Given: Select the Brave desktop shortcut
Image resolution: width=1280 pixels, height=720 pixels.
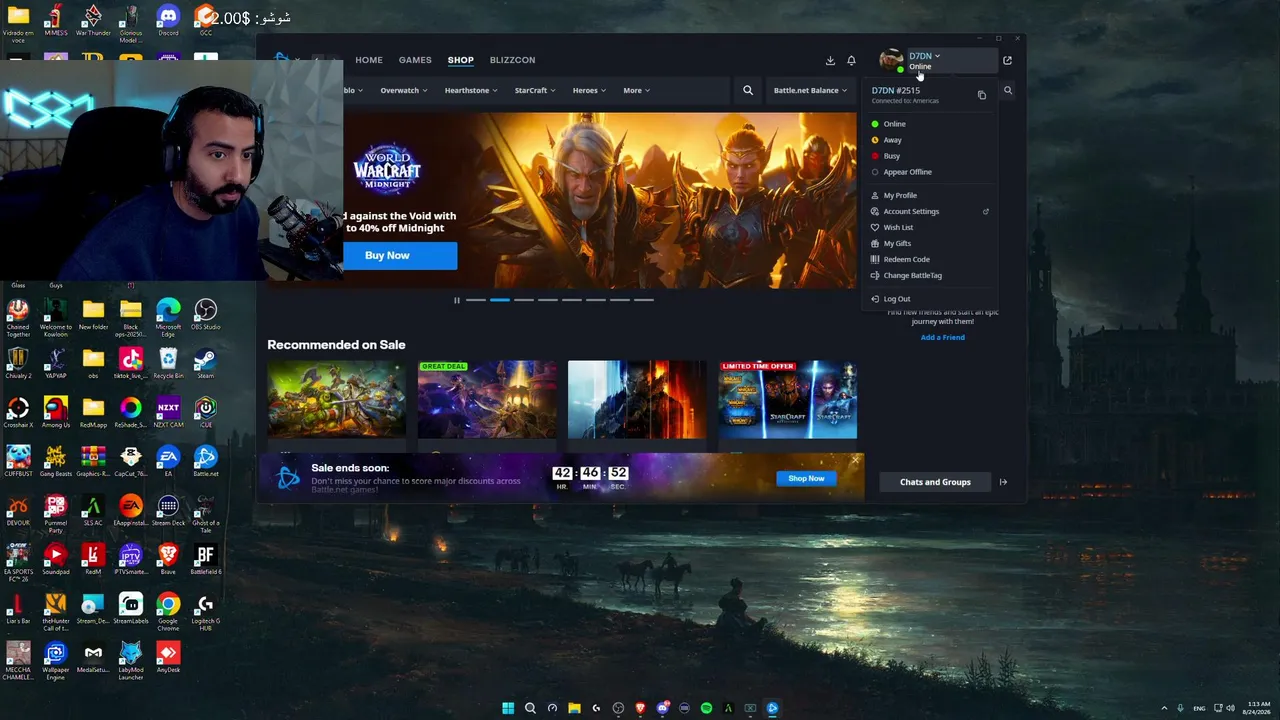Looking at the screenshot, I should [x=168, y=560].
